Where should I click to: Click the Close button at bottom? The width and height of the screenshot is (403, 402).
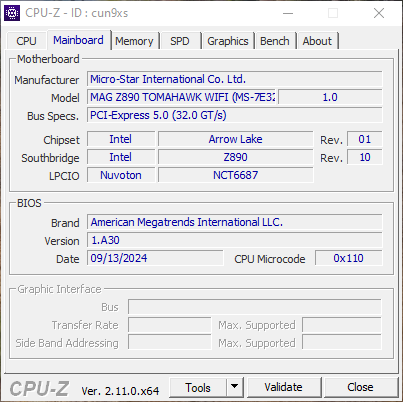pyautogui.click(x=360, y=387)
